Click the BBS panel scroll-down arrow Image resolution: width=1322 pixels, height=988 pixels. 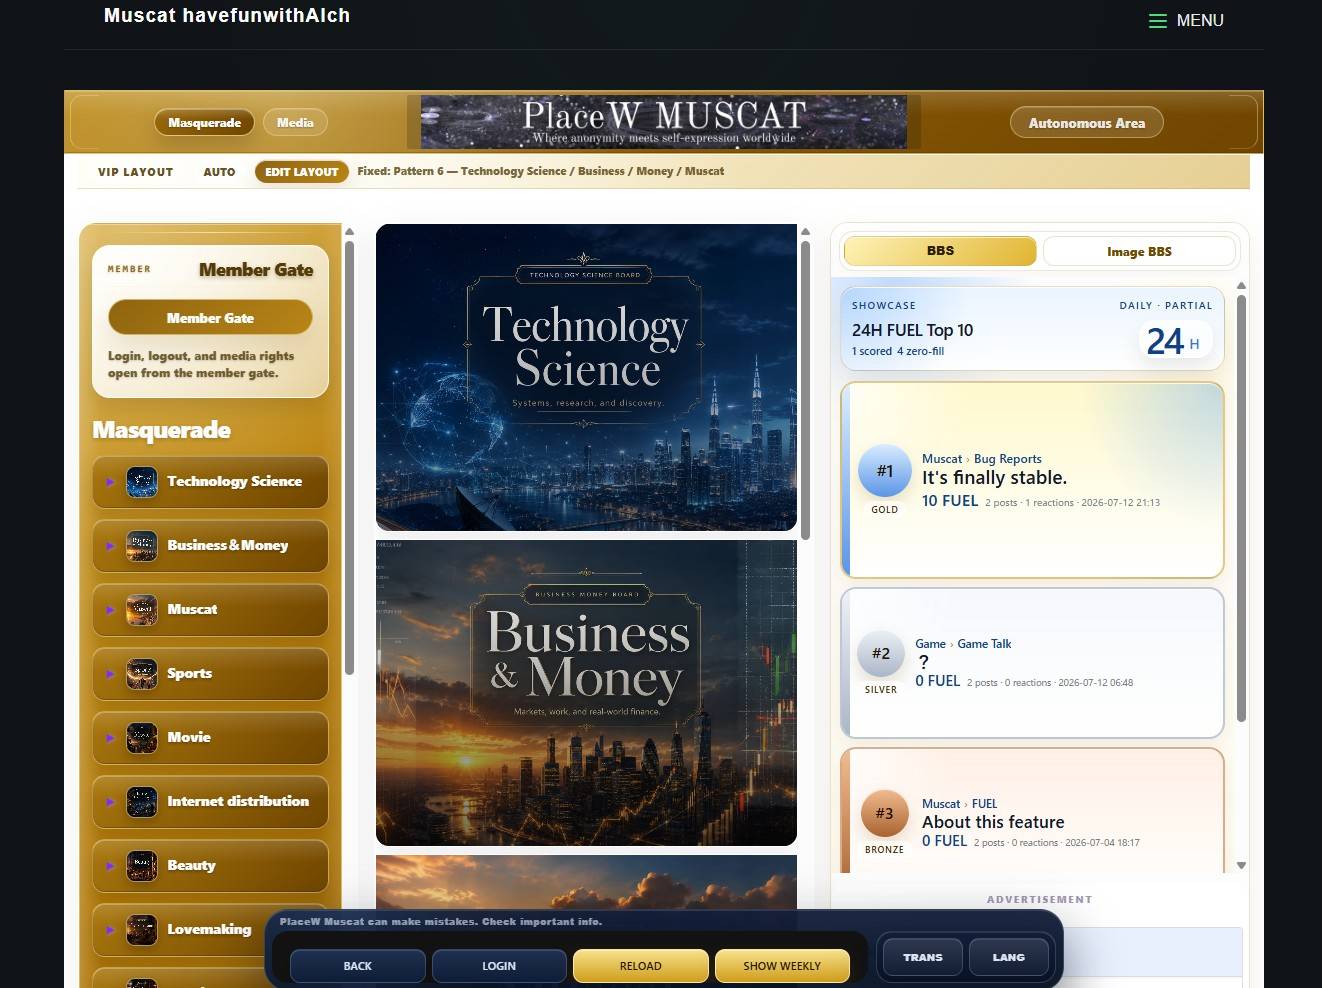tap(1241, 866)
